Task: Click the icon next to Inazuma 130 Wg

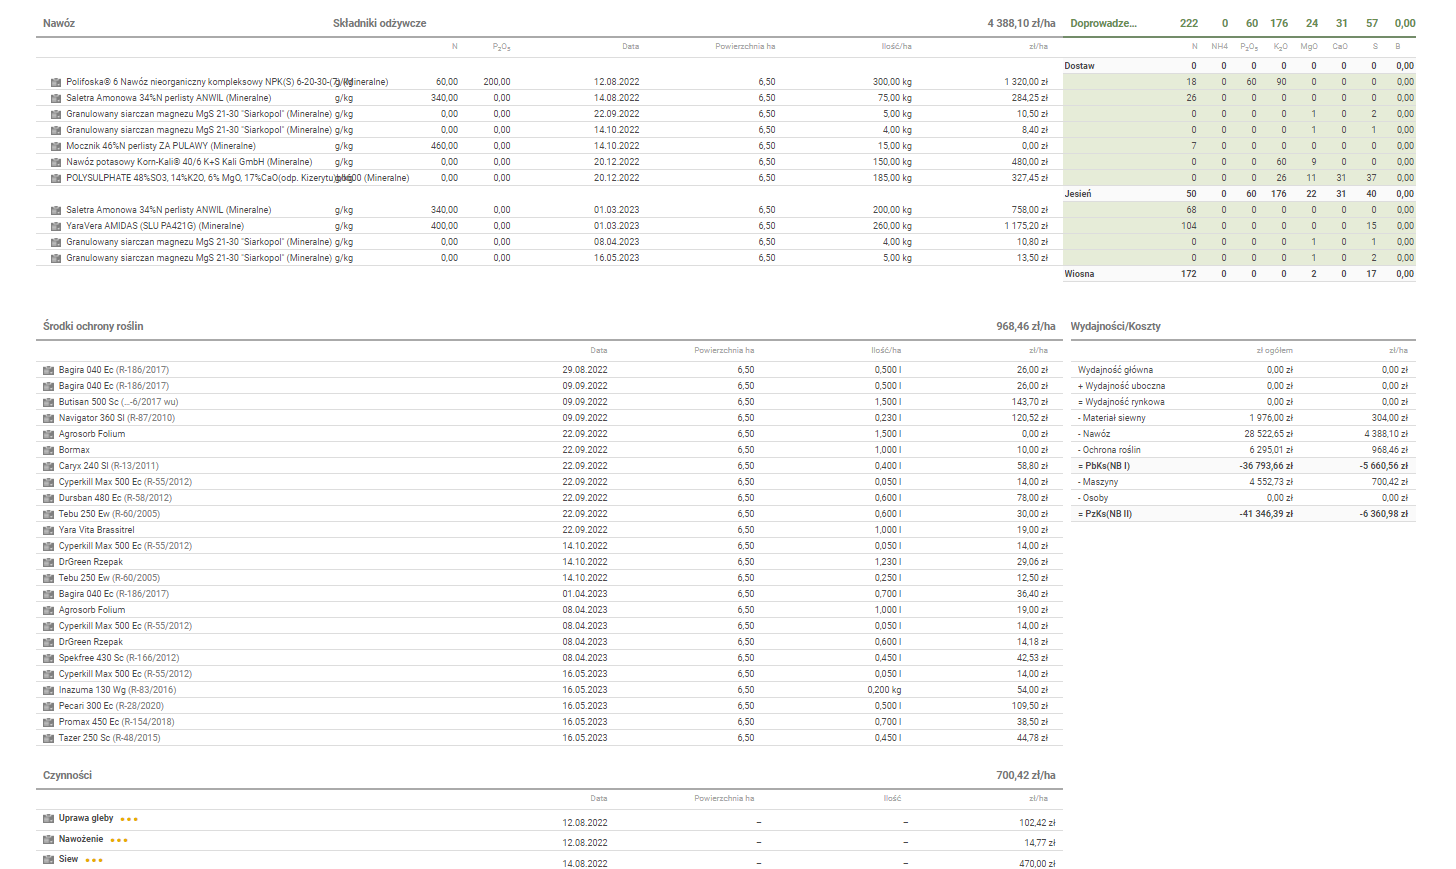Action: (x=48, y=690)
